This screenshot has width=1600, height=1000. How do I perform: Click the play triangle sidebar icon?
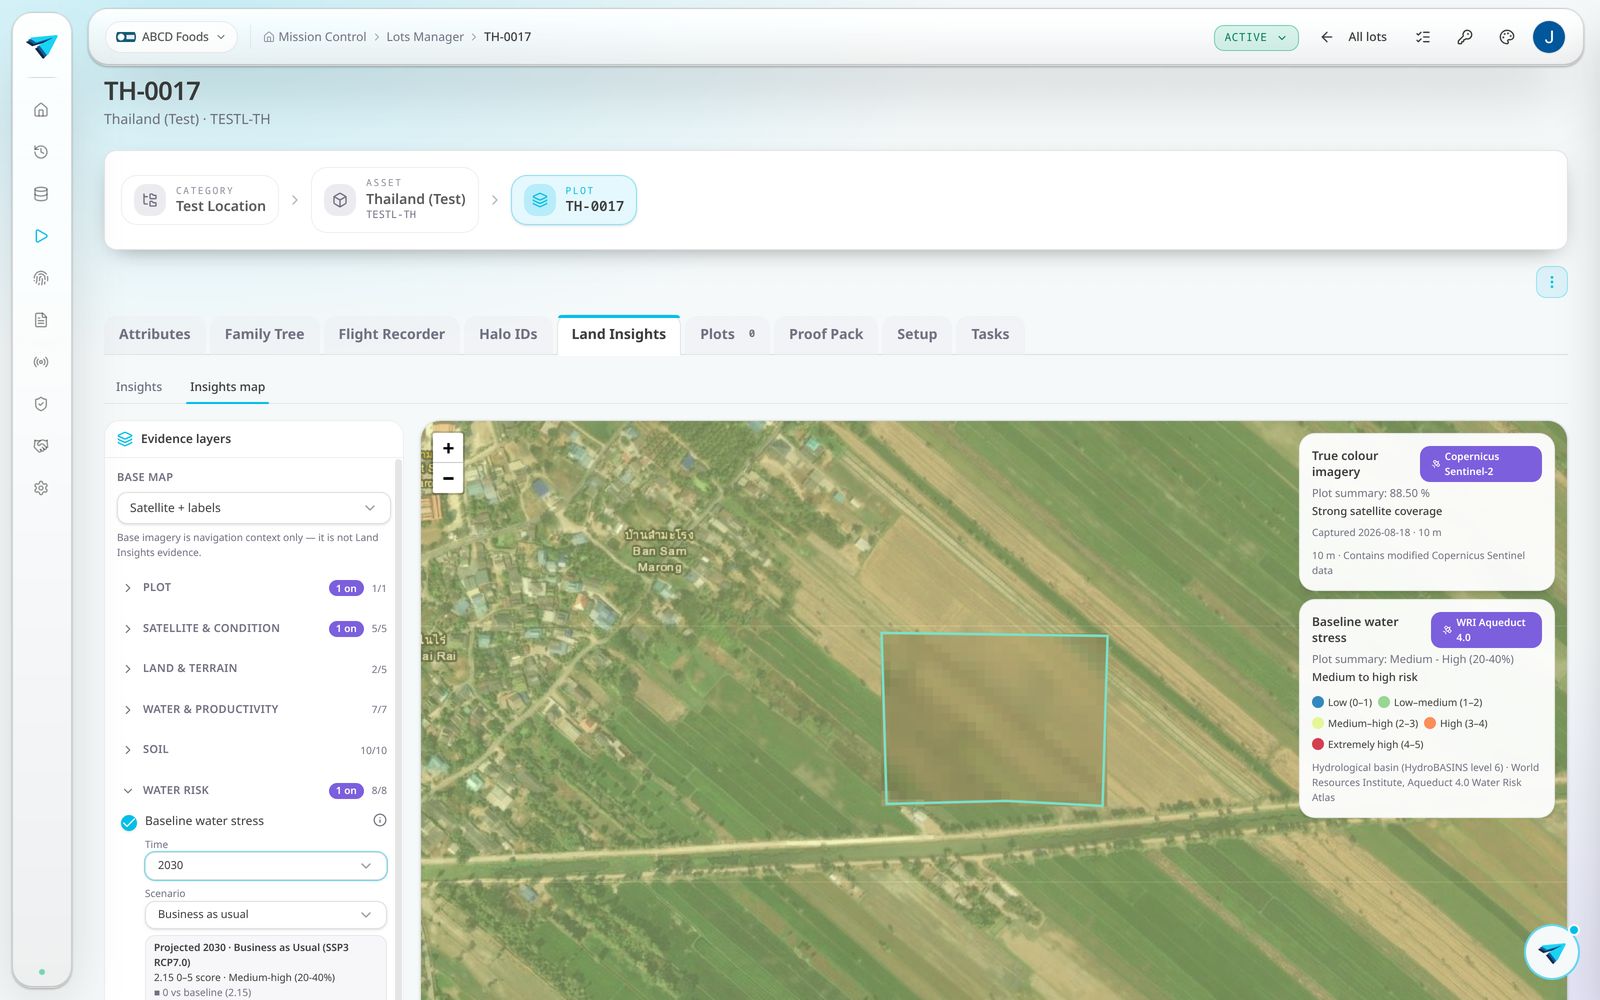click(41, 236)
